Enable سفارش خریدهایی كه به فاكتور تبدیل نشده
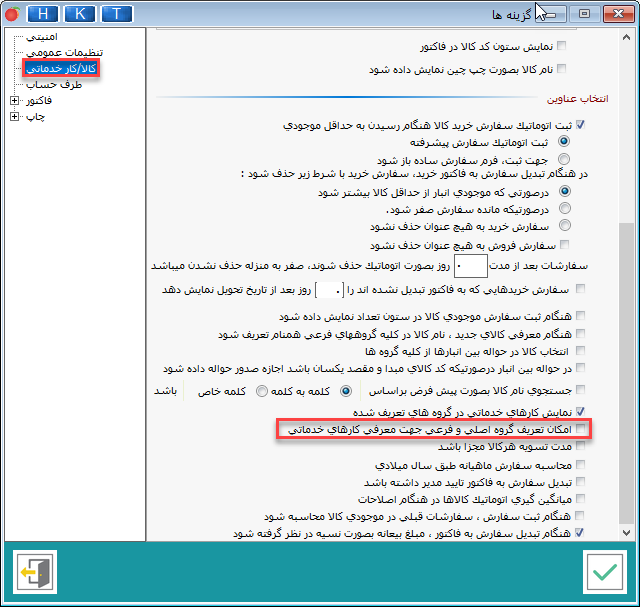640x607 pixels. click(x=580, y=289)
